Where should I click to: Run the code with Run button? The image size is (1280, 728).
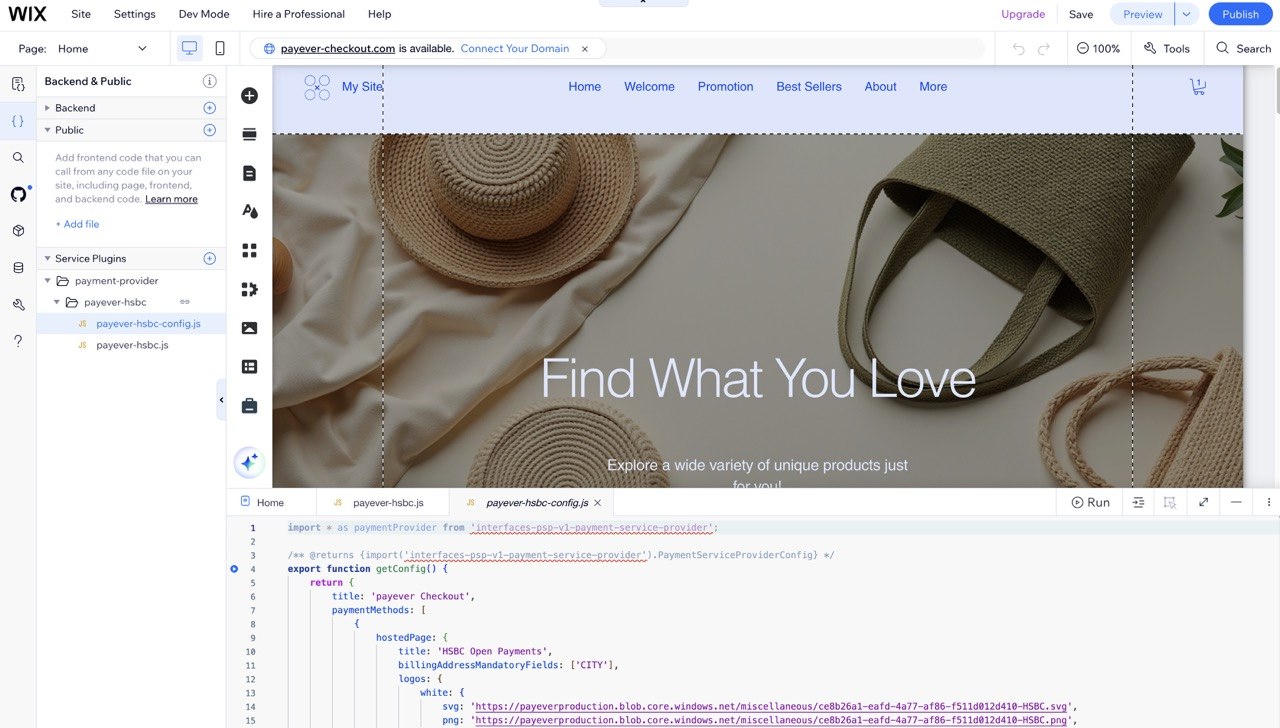[1090, 502]
